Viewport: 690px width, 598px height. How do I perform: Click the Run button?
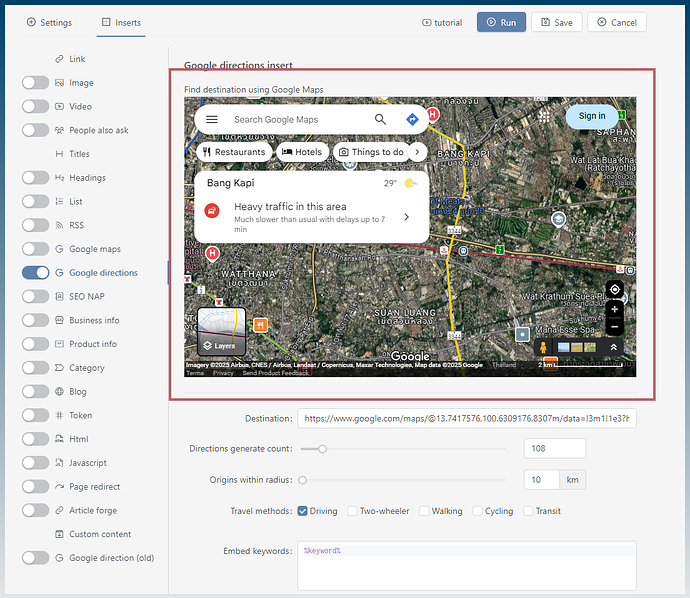point(501,22)
